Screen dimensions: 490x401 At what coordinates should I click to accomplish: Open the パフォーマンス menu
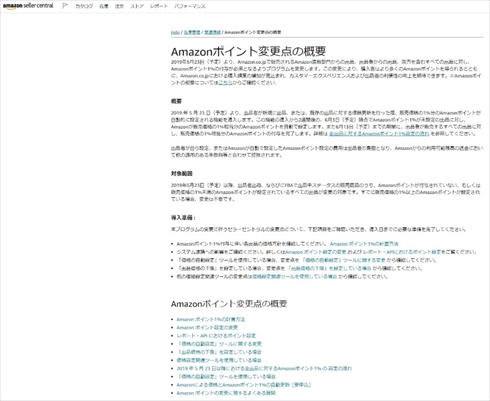point(190,6)
